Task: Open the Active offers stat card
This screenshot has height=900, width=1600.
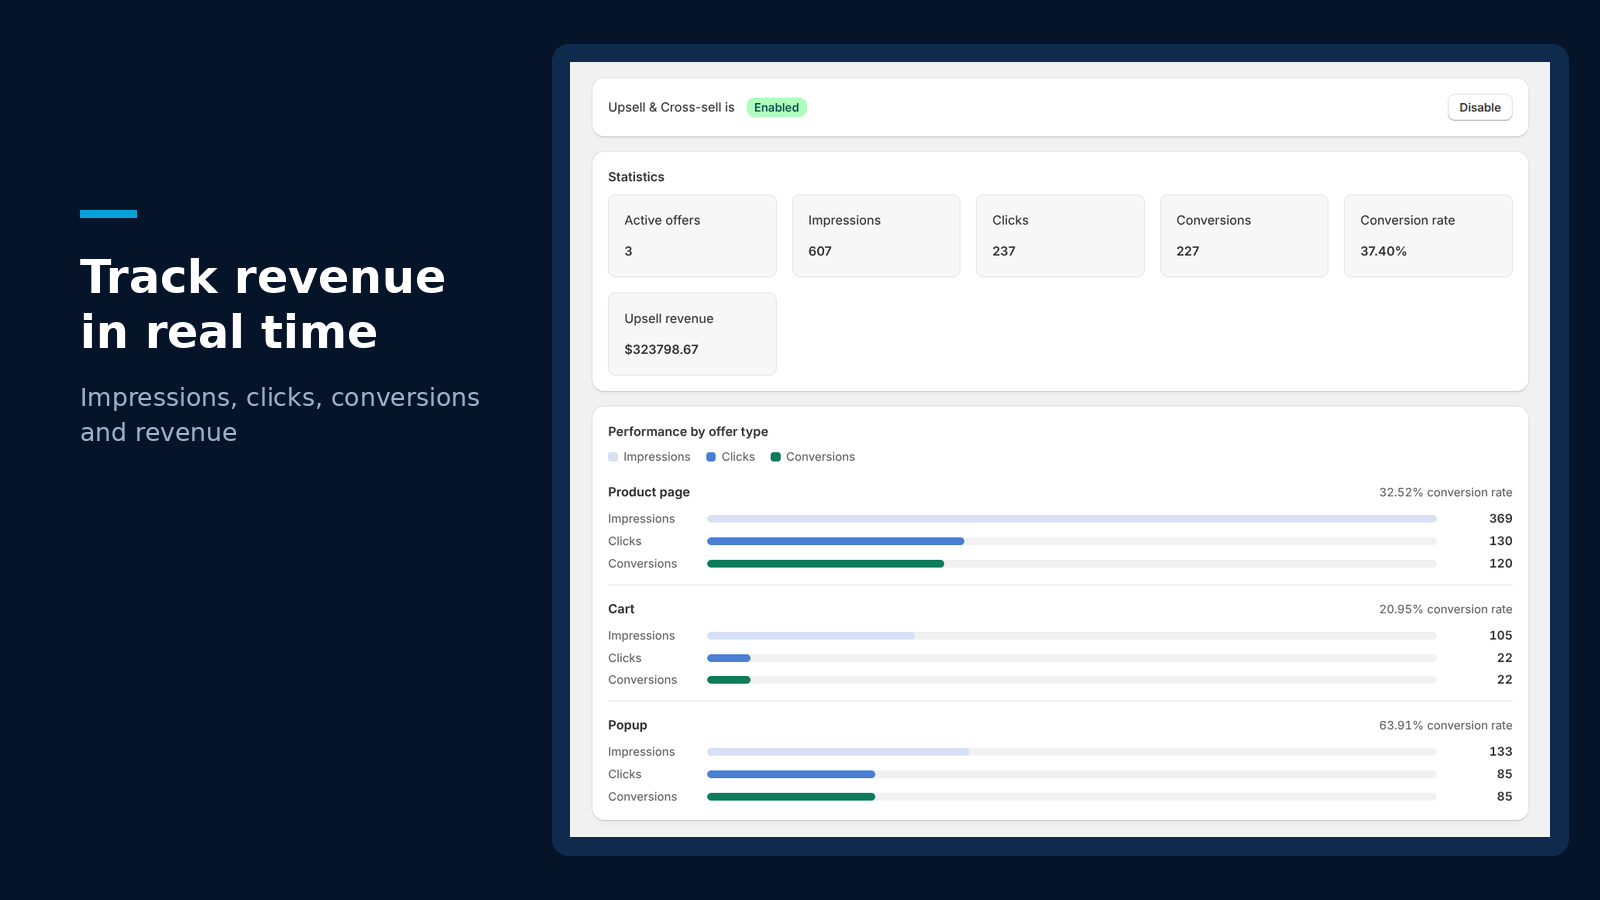Action: 692,236
